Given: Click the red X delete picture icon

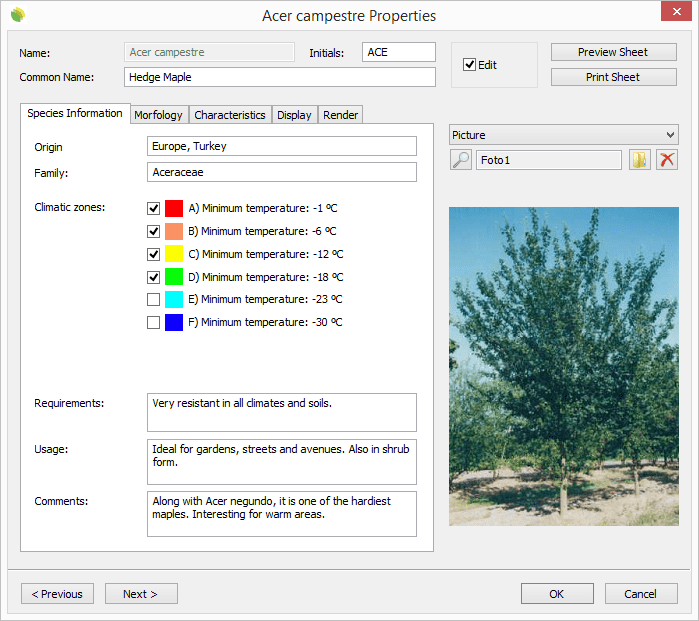Looking at the screenshot, I should (667, 160).
